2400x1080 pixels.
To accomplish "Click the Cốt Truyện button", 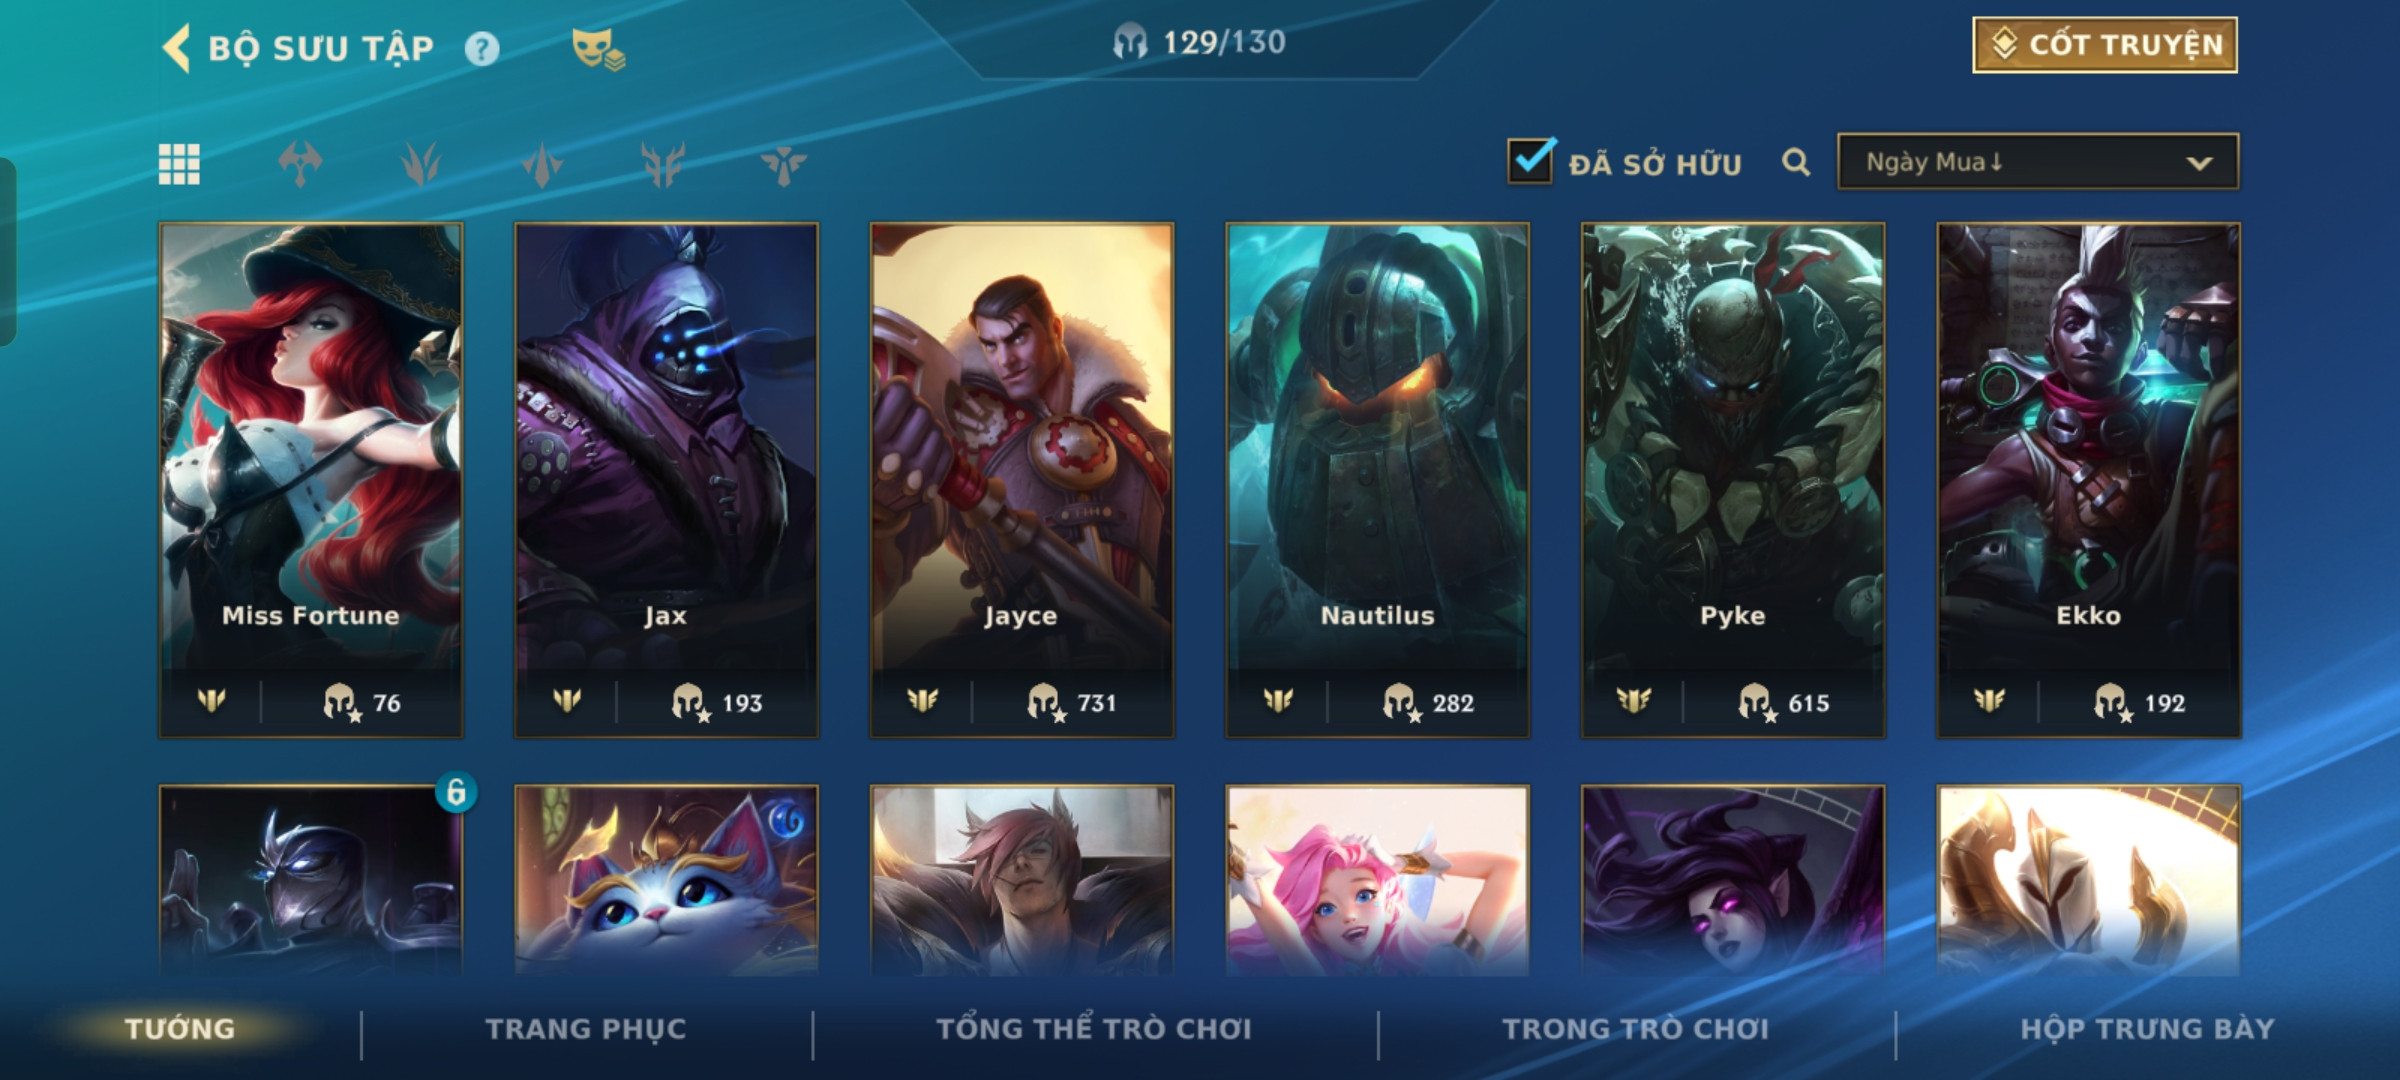I will coord(2105,45).
